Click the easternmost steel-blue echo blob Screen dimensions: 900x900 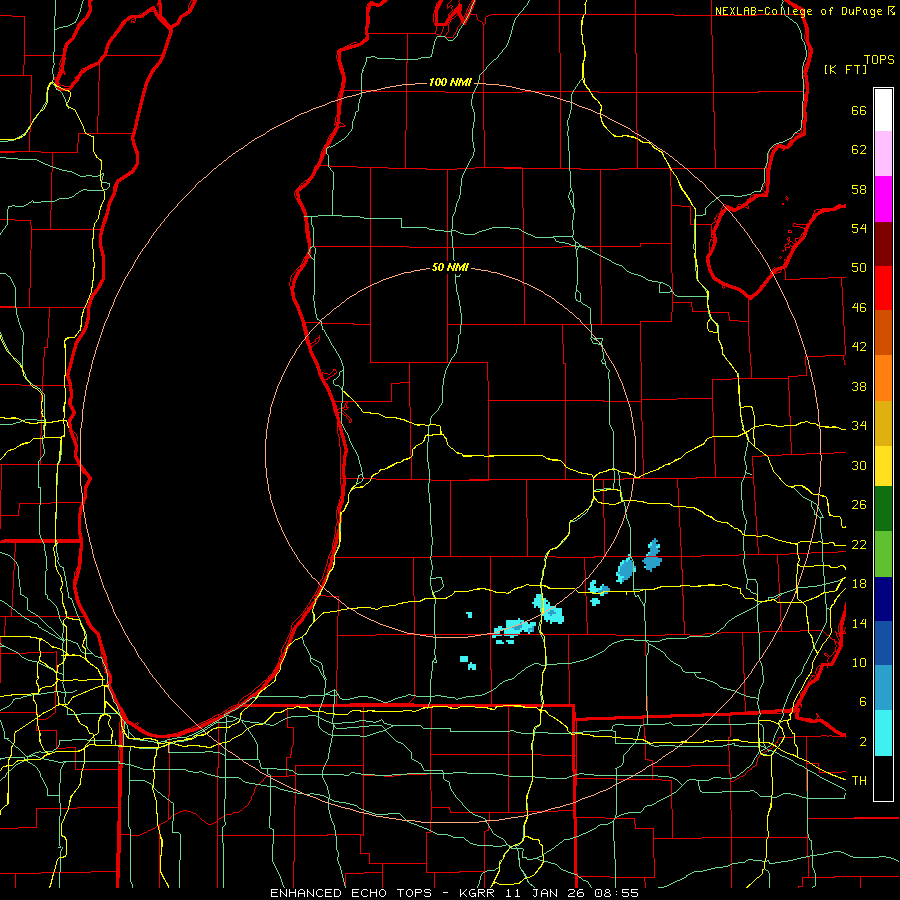653,556
